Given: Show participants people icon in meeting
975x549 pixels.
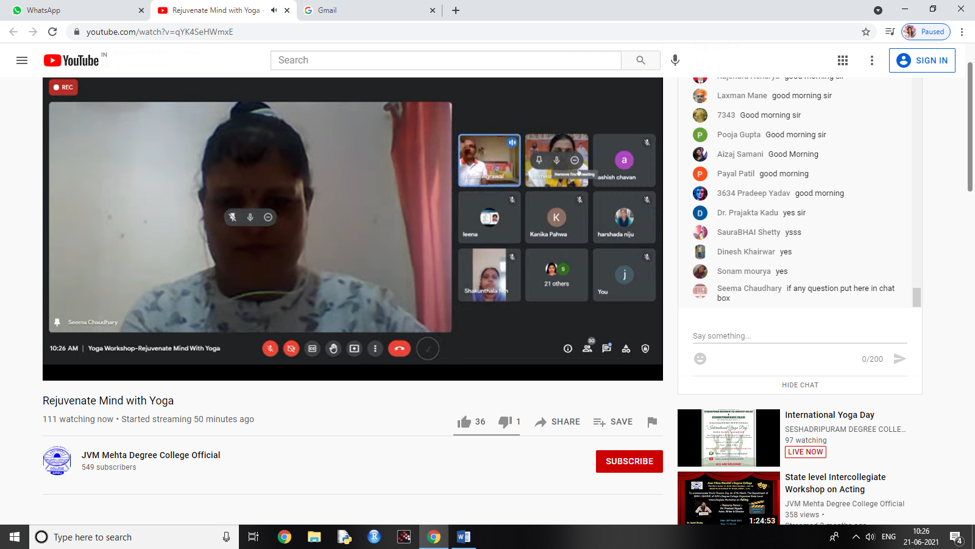Looking at the screenshot, I should [x=587, y=348].
